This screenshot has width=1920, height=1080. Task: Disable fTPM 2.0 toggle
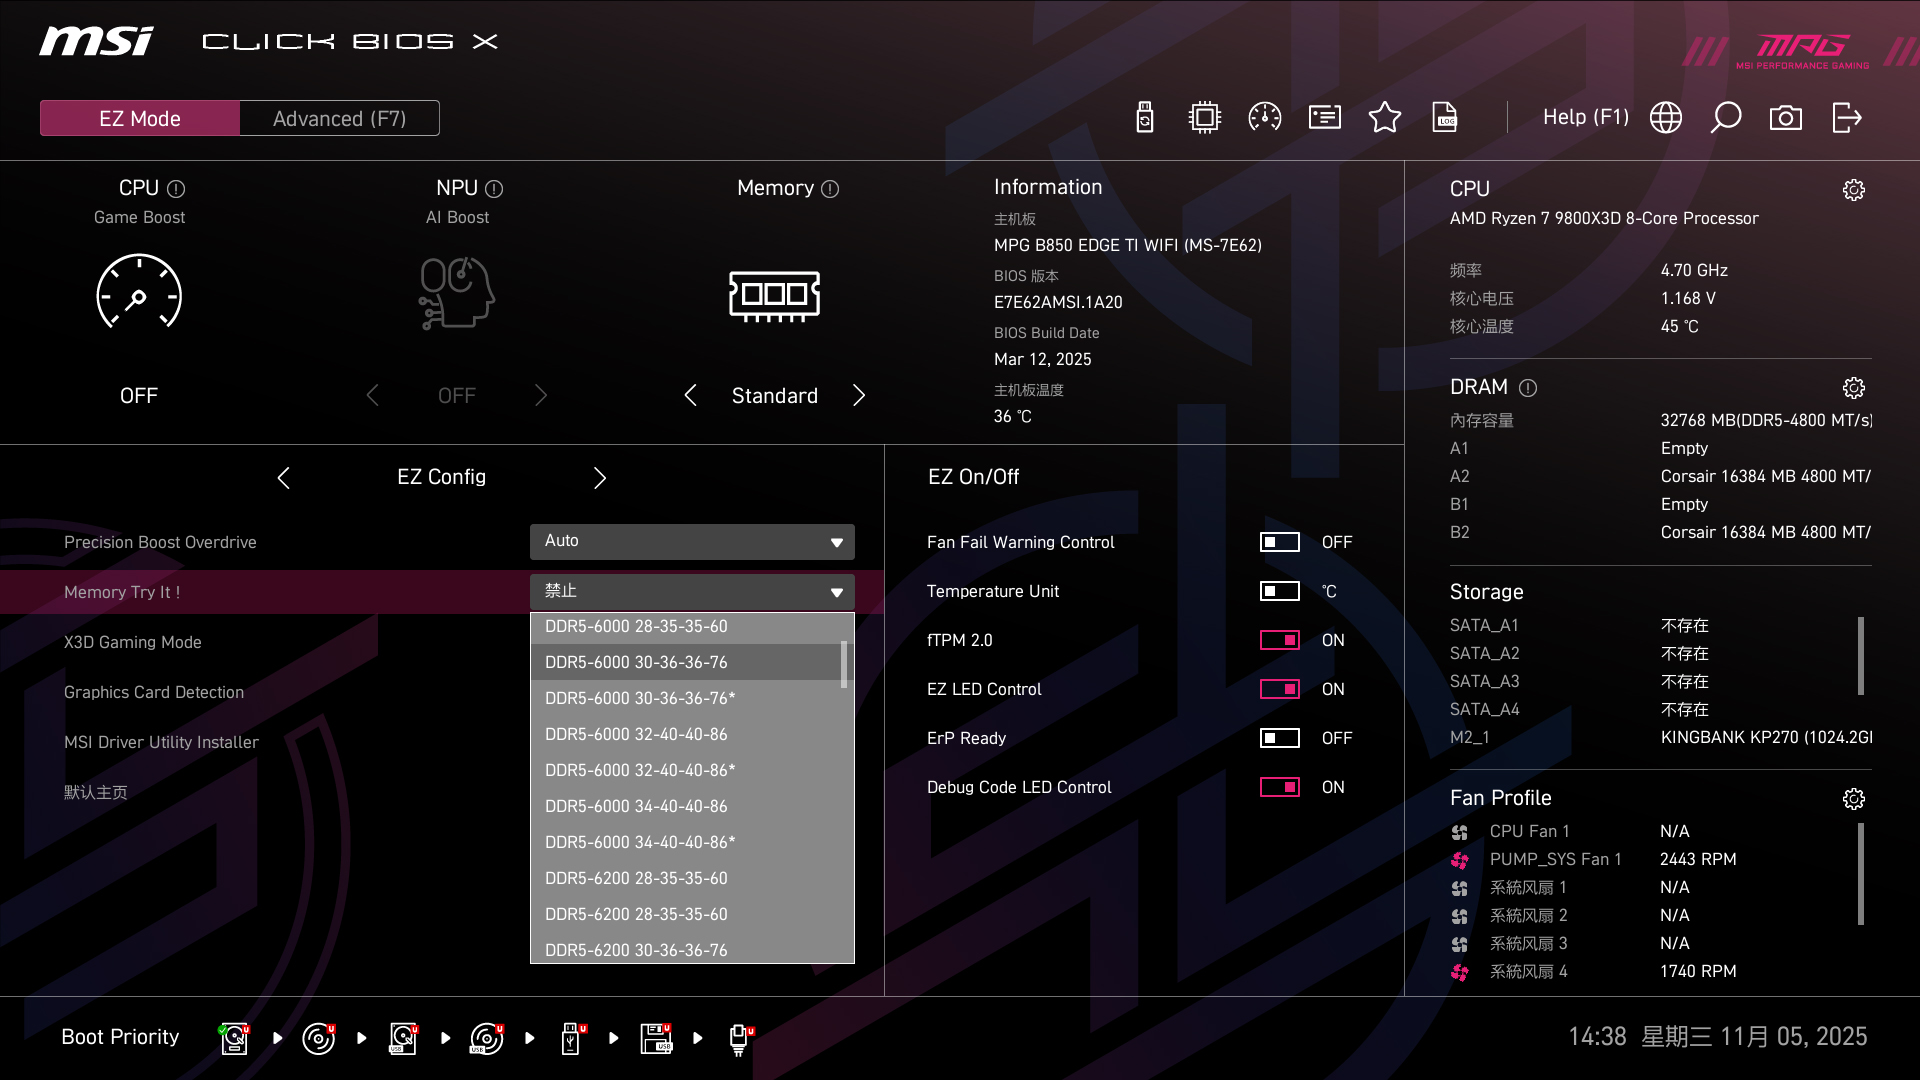tap(1279, 640)
